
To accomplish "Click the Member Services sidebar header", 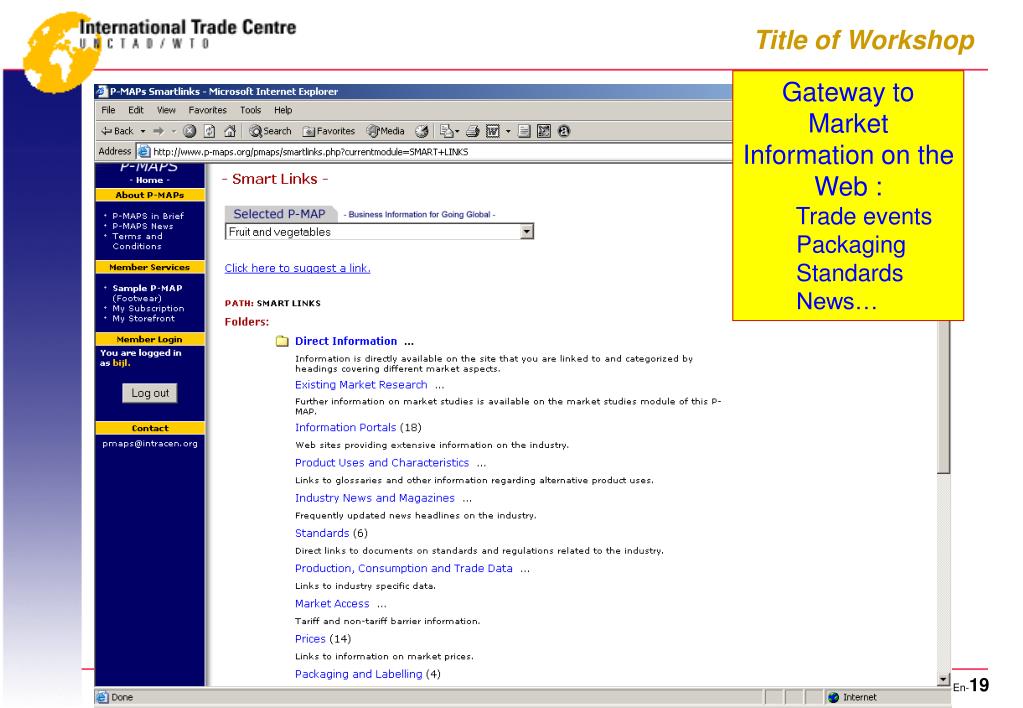I will pyautogui.click(x=150, y=268).
